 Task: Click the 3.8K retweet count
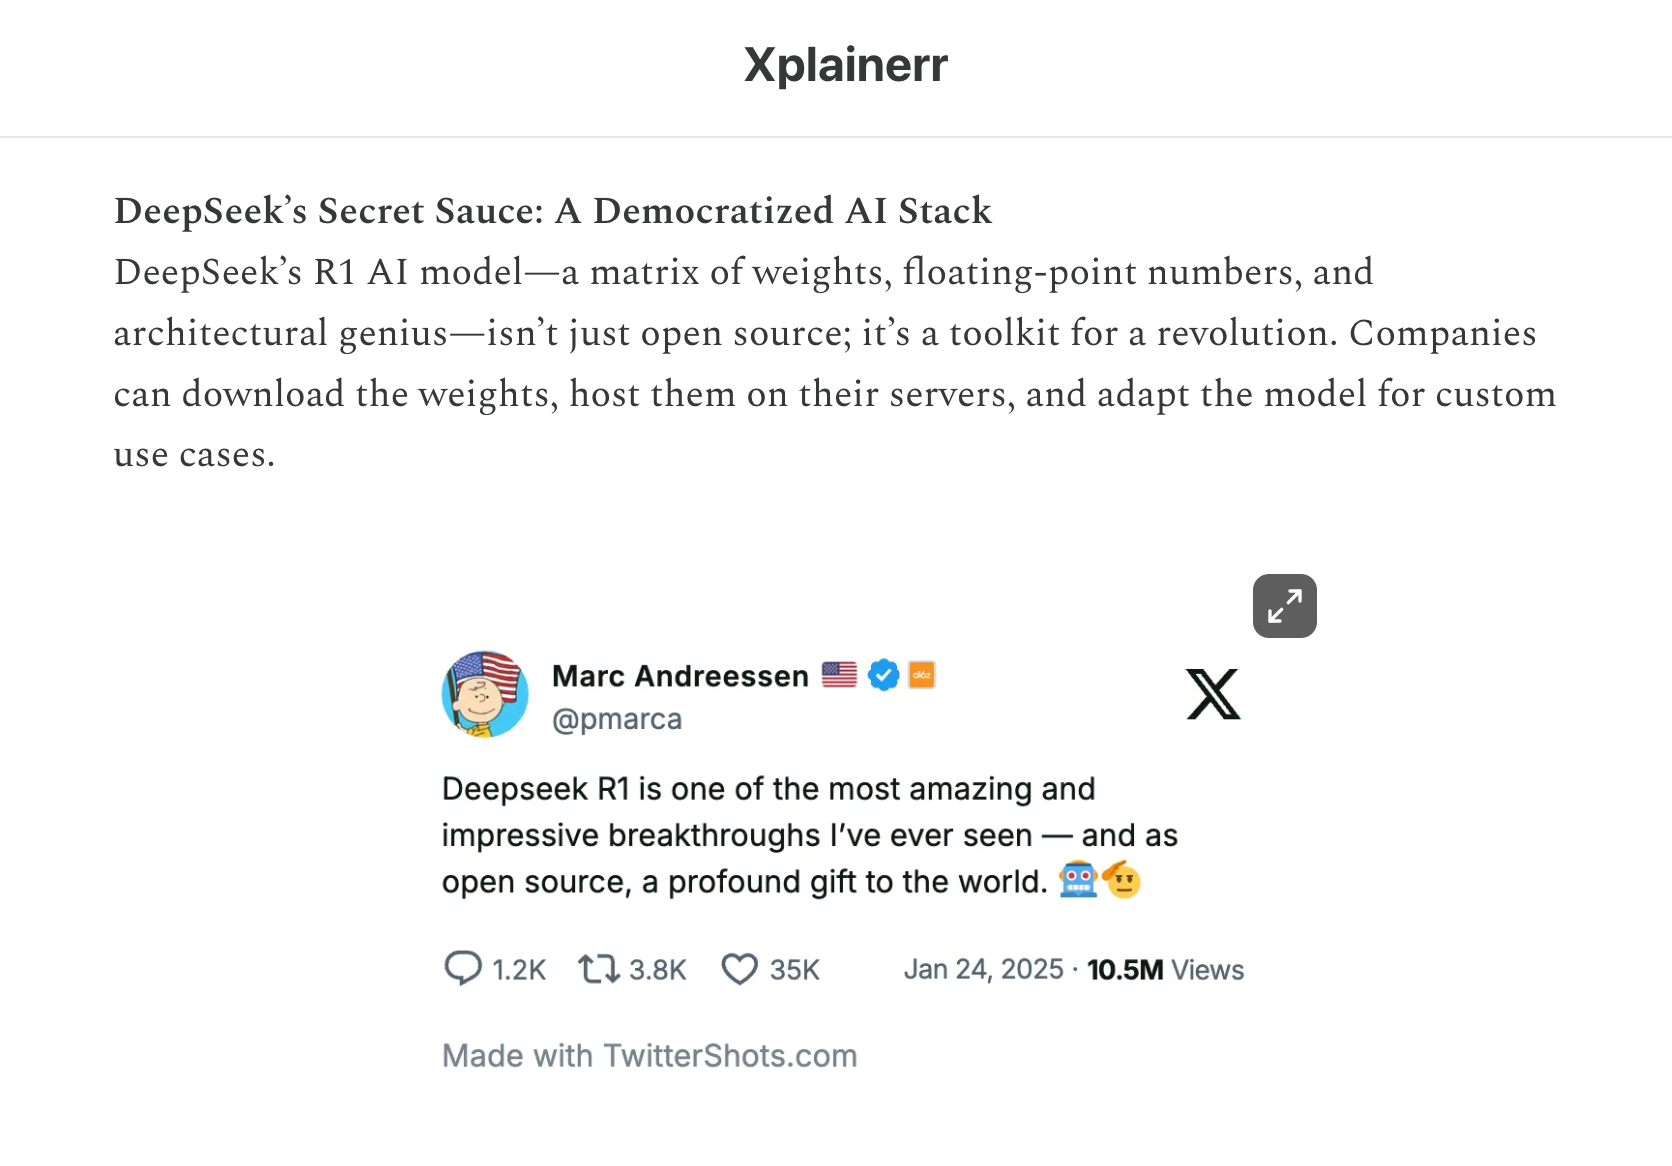(657, 968)
